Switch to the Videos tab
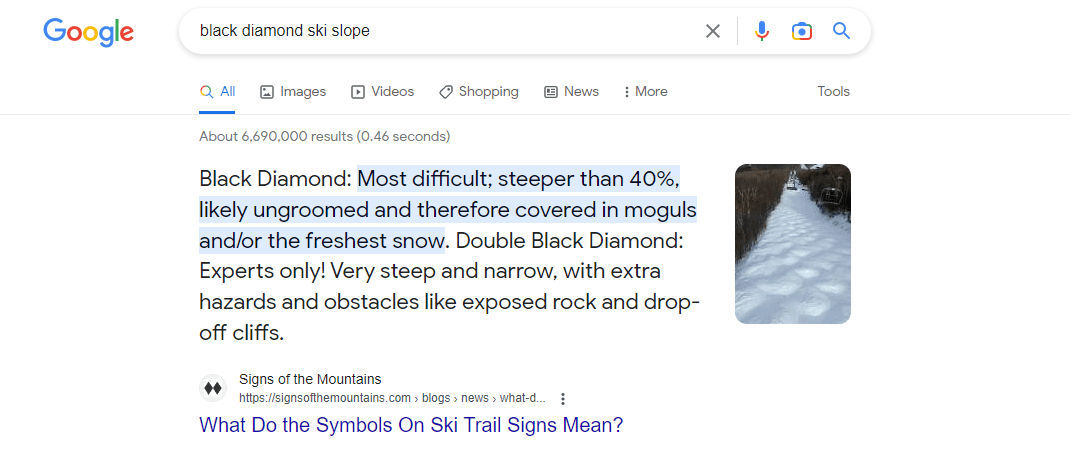The height and width of the screenshot is (457, 1070). pos(382,92)
